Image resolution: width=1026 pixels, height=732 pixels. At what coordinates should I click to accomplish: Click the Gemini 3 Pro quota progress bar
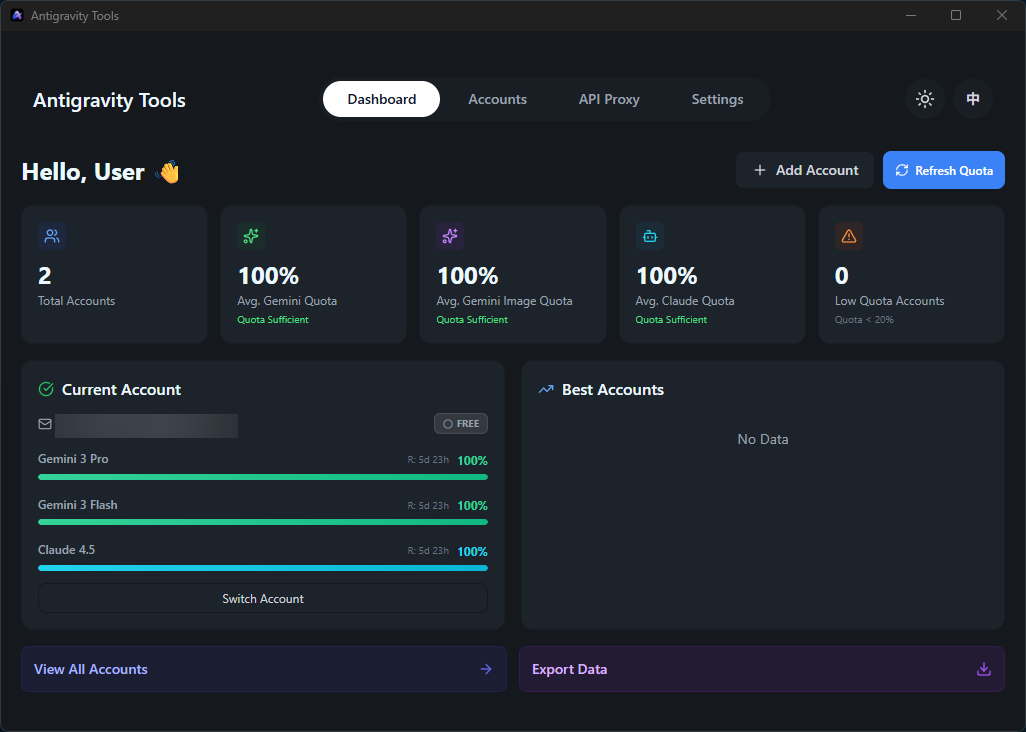263,477
